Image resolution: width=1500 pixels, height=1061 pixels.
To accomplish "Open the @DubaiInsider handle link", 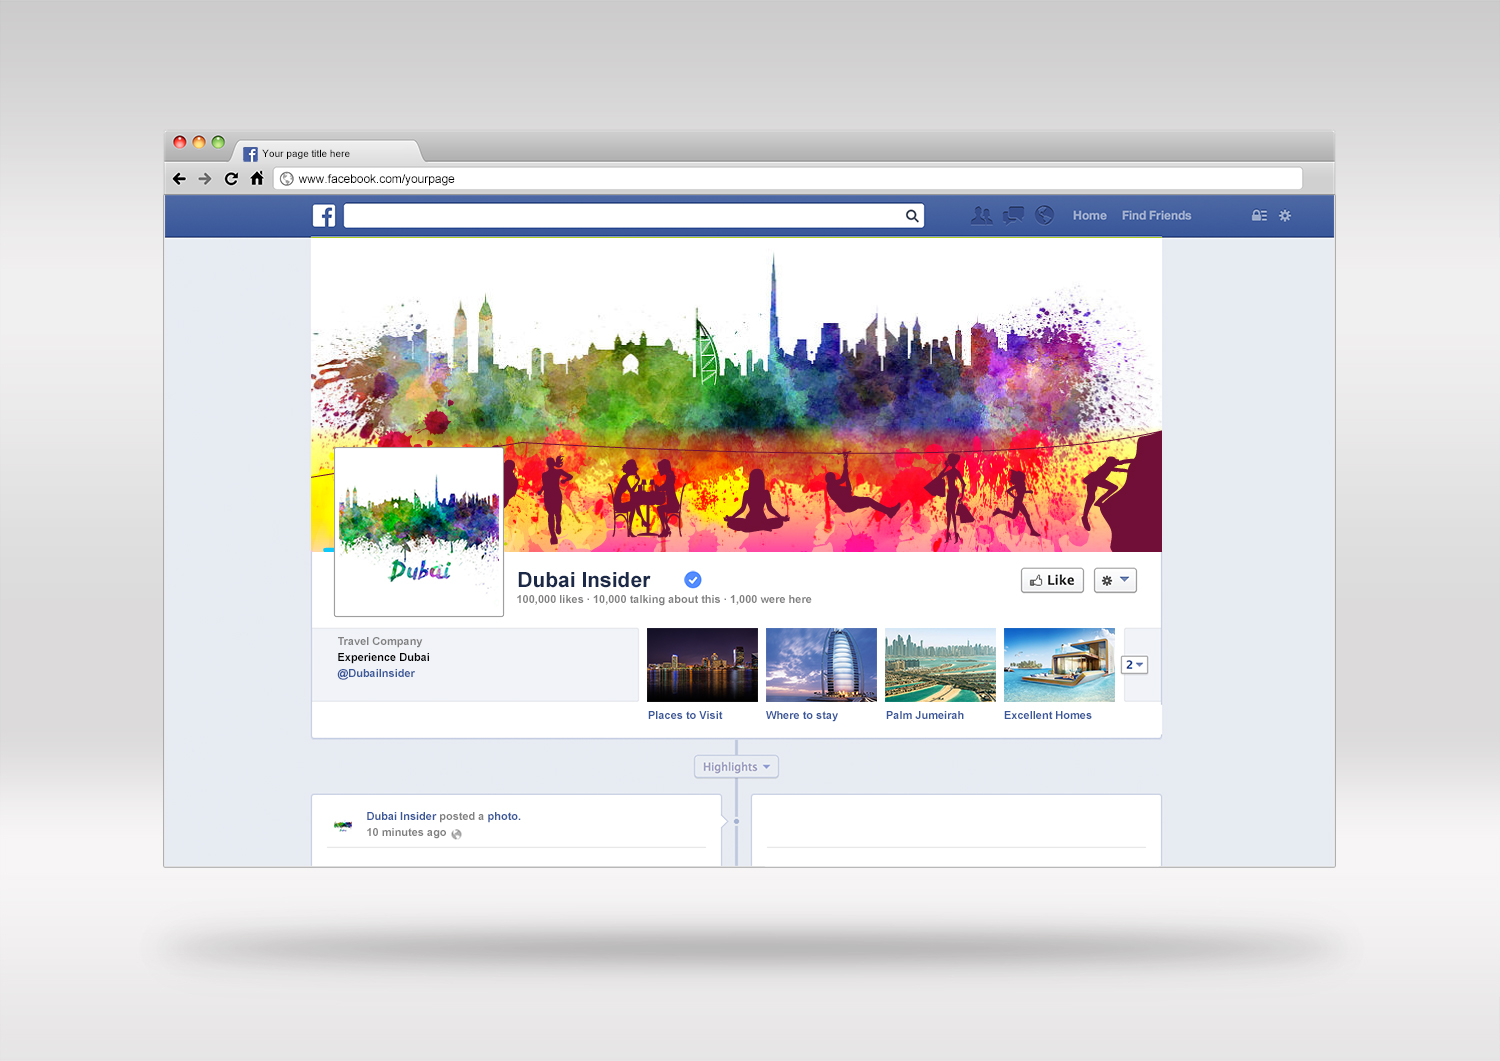I will 376,673.
